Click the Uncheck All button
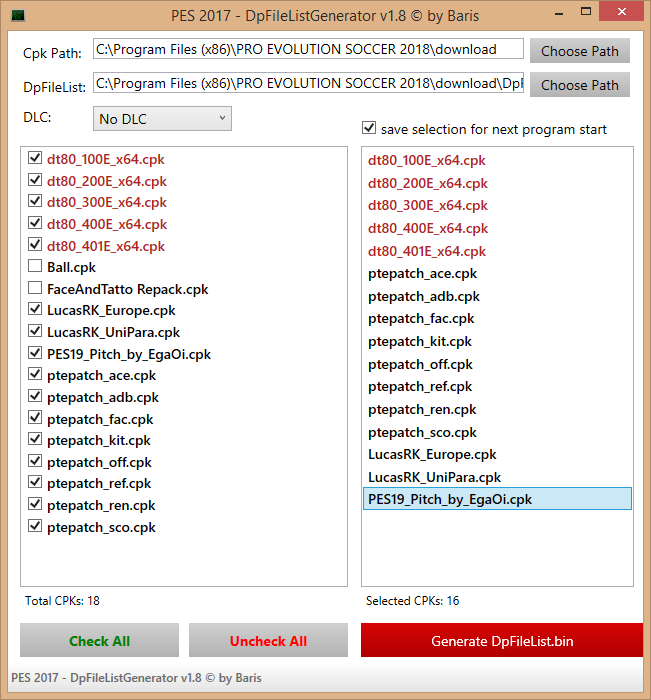The width and height of the screenshot is (651, 700). click(268, 640)
